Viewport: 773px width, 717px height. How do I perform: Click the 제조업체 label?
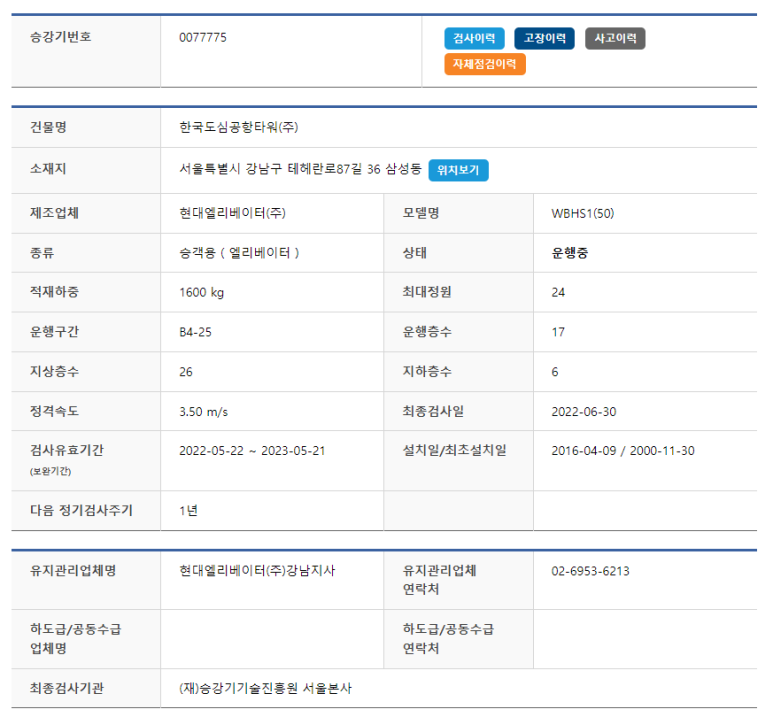54,213
